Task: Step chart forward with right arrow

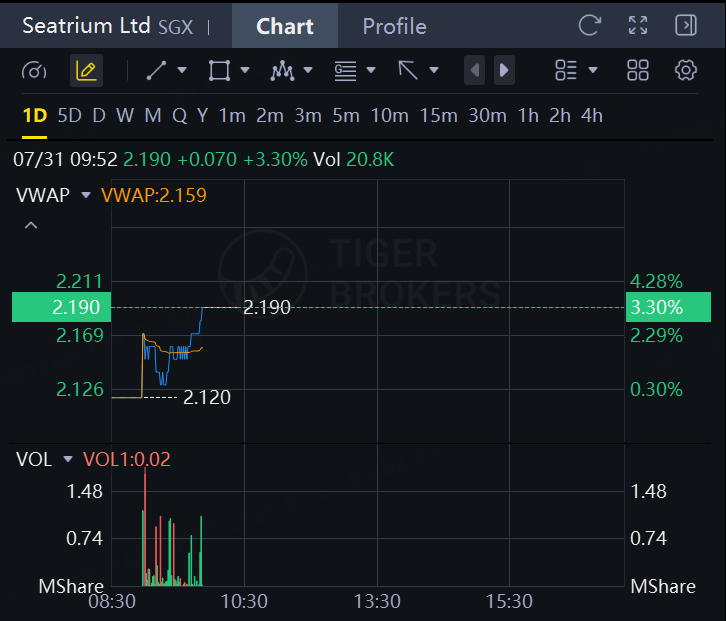Action: (504, 70)
